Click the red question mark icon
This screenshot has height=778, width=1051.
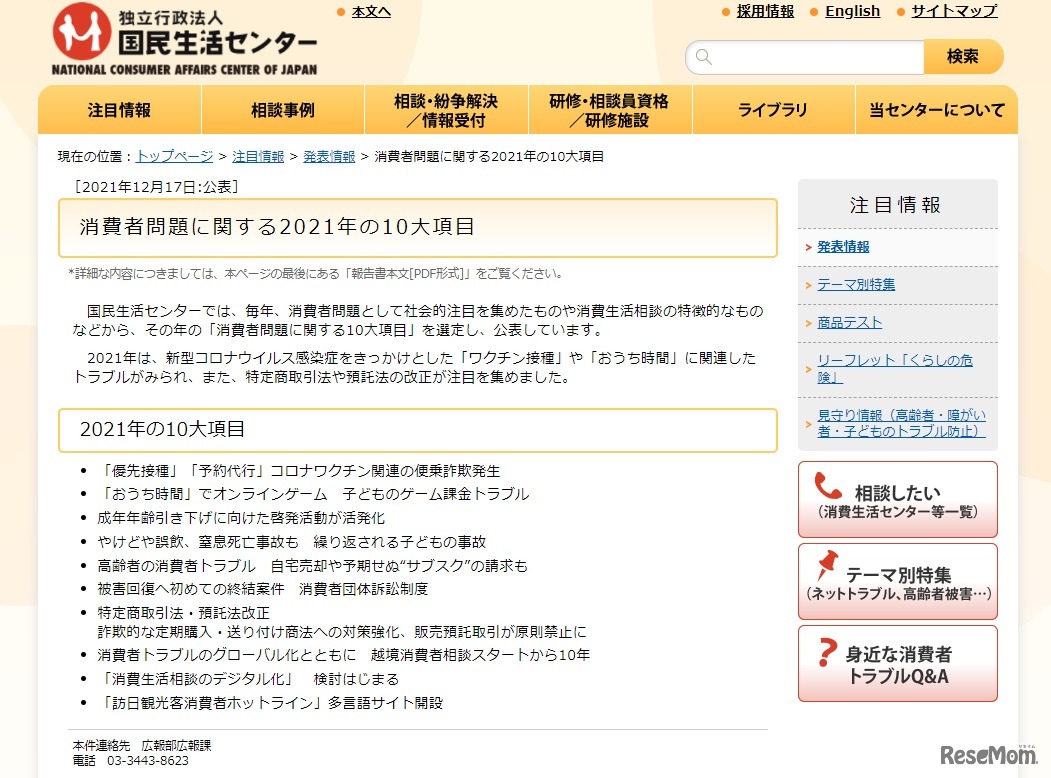click(x=828, y=652)
